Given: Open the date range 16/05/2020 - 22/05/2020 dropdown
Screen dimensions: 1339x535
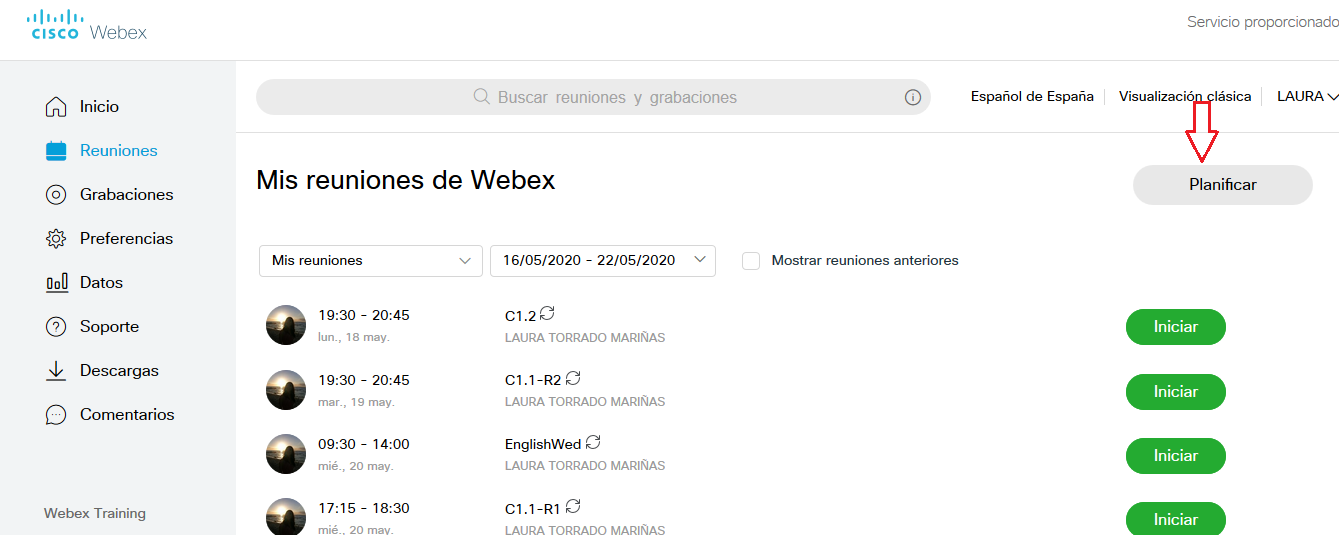Looking at the screenshot, I should [602, 261].
